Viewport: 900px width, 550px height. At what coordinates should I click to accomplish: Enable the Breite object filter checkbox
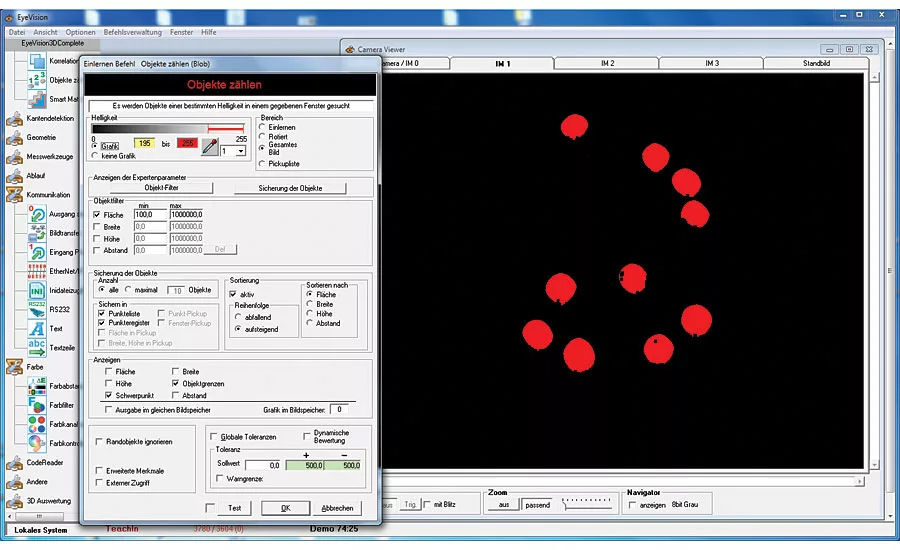97,227
